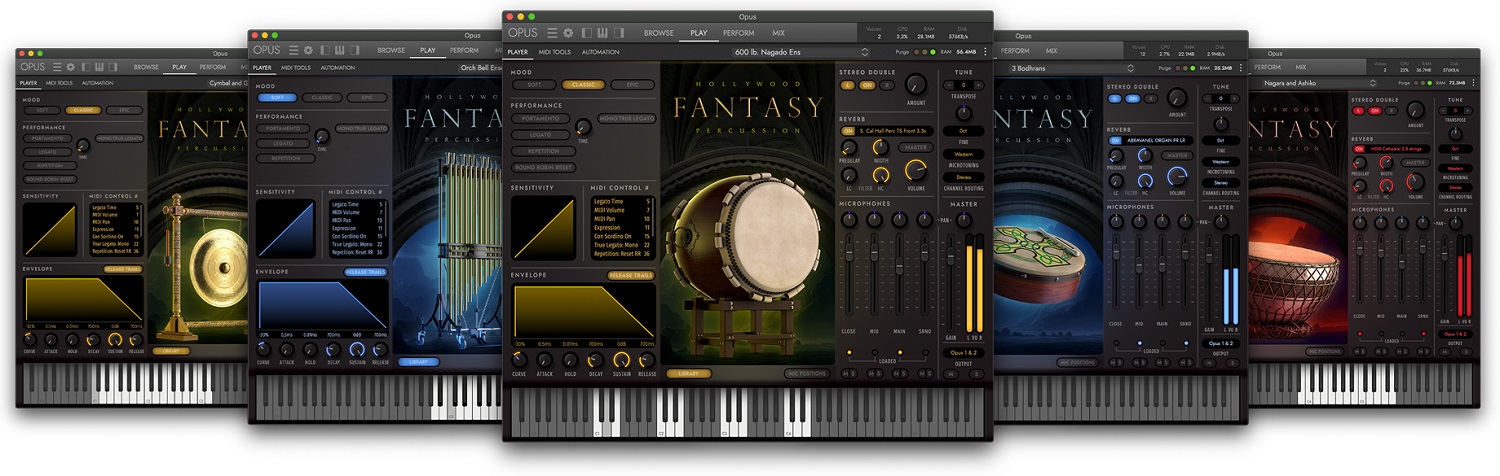Click Library button in the Orch Bell window

tap(419, 362)
